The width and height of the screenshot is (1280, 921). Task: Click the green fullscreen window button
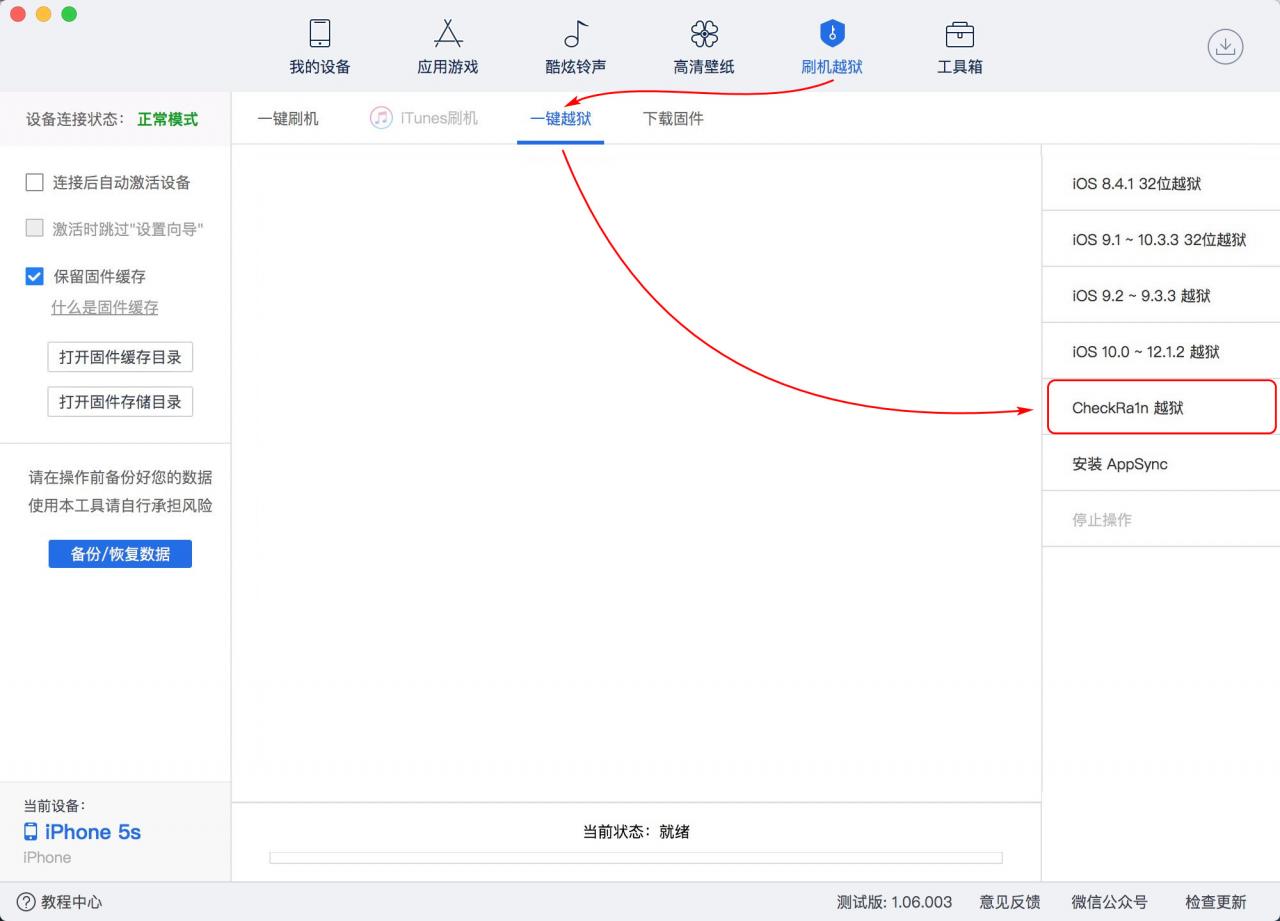pyautogui.click(x=69, y=14)
